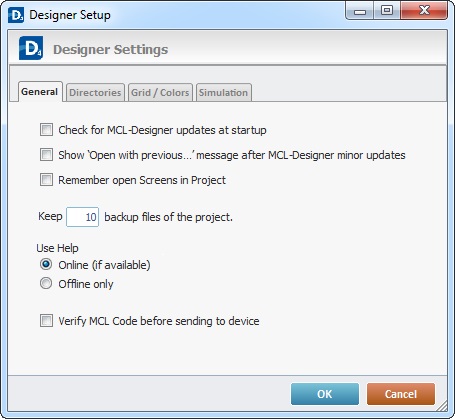This screenshot has width=455, height=419.
Task: Open the Grid / Colors tab
Action: pos(160,92)
